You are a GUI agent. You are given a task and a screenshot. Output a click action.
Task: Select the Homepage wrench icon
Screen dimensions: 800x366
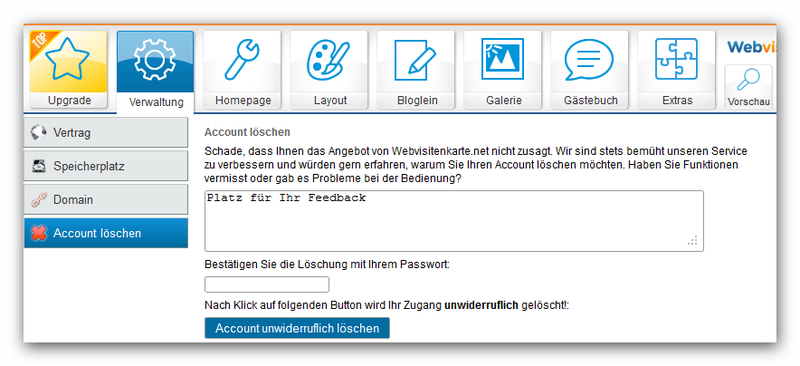242,60
